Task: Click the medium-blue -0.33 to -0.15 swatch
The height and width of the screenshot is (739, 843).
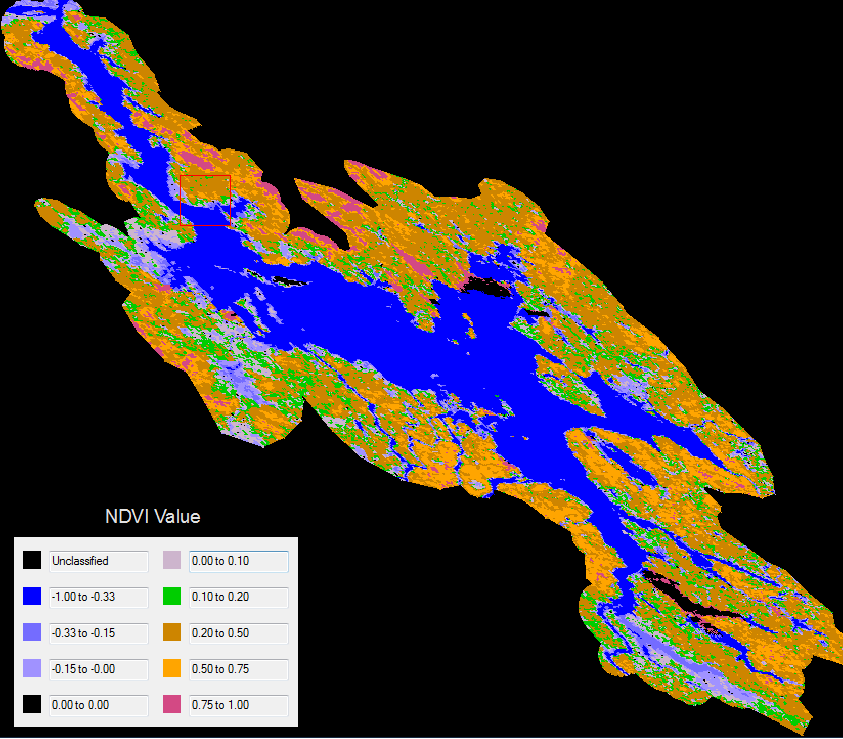Action: coord(32,632)
